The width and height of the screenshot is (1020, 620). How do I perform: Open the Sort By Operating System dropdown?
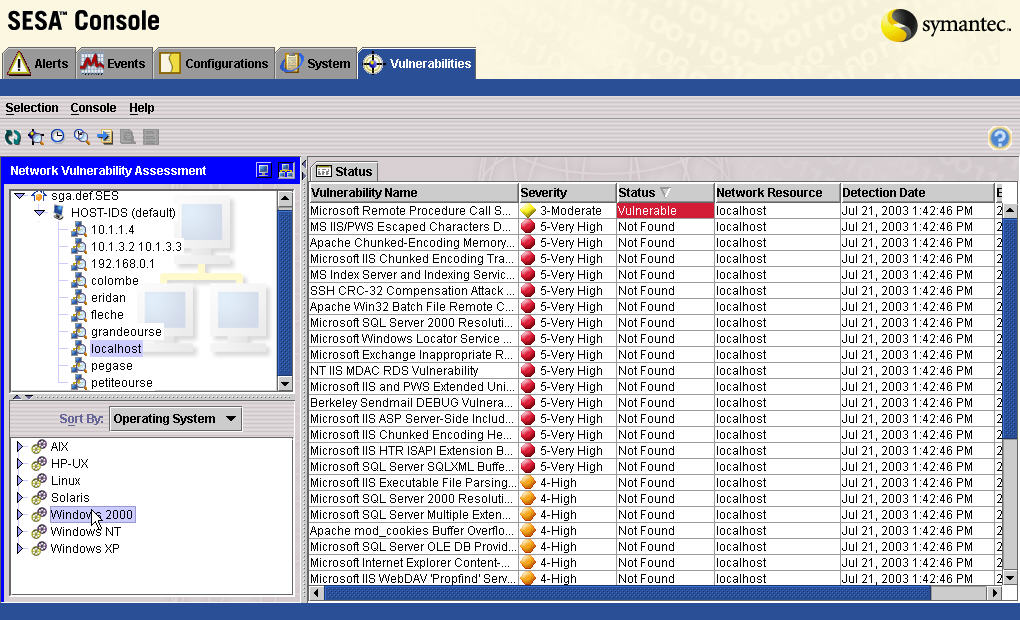pyautogui.click(x=176, y=419)
